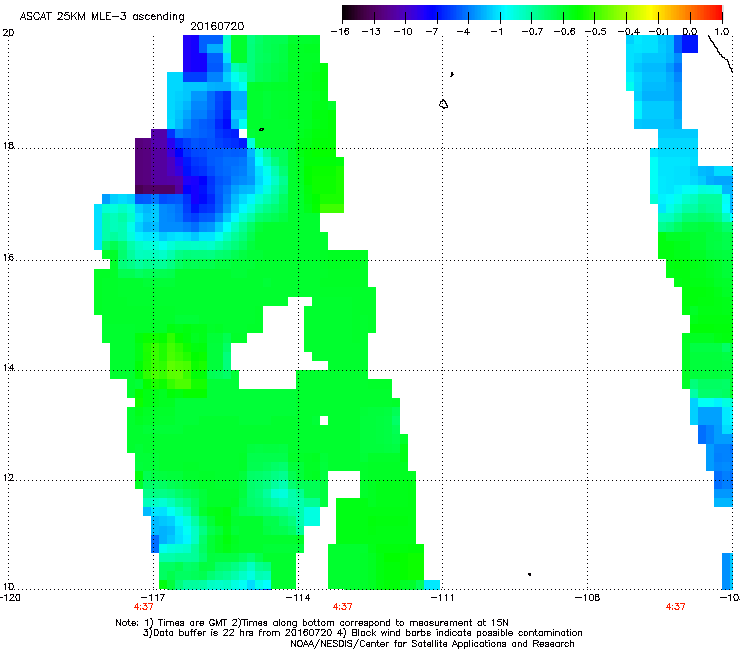The height and width of the screenshot is (650, 740).
Task: Click the longitude axis label "-111"
Action: pos(442,598)
